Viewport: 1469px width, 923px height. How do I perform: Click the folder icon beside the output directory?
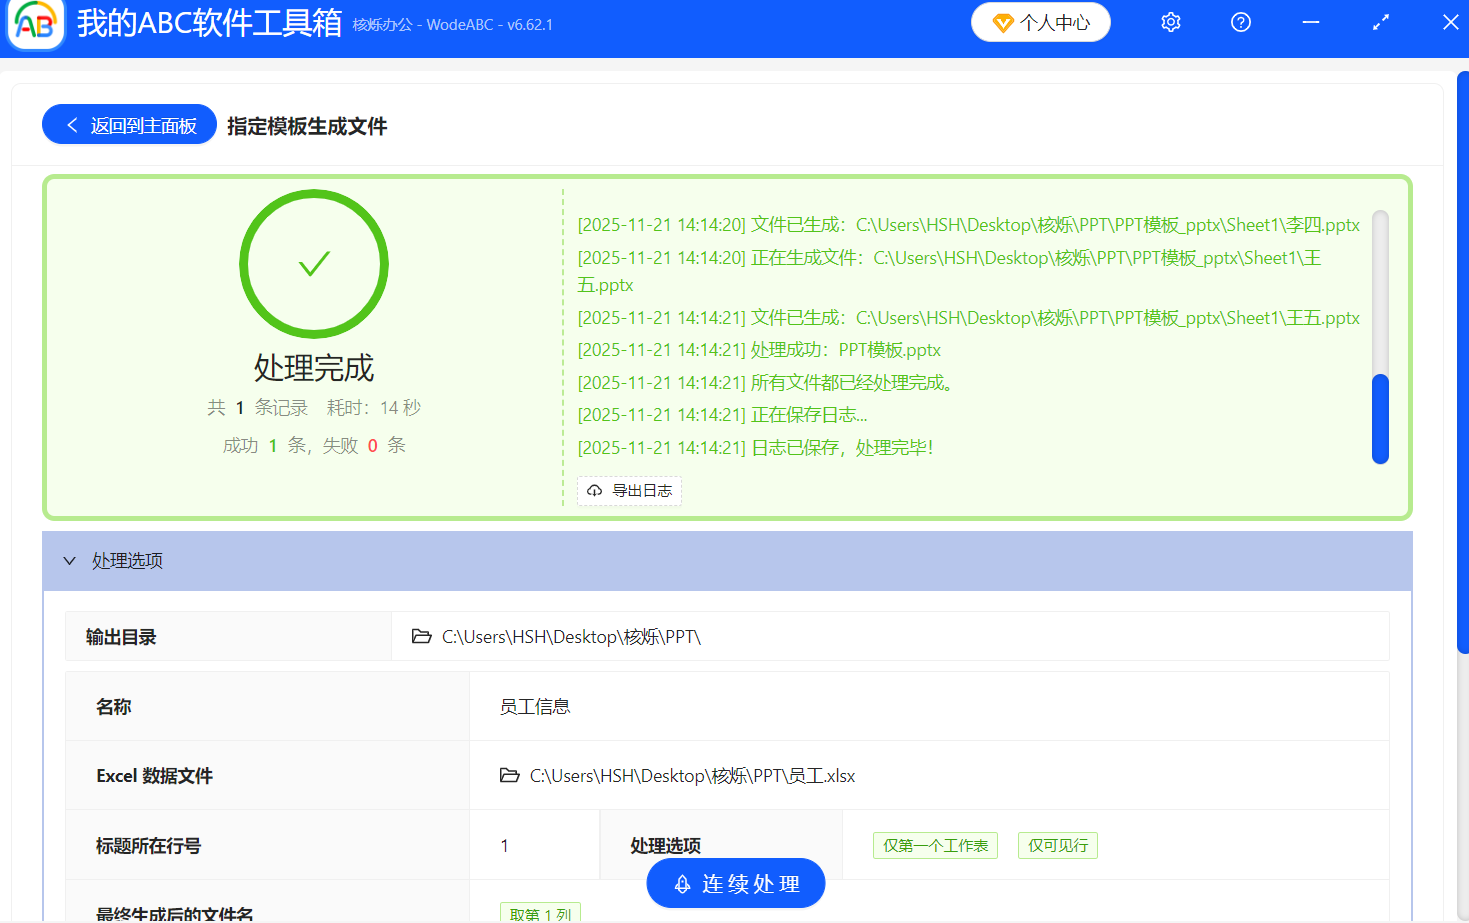(422, 636)
